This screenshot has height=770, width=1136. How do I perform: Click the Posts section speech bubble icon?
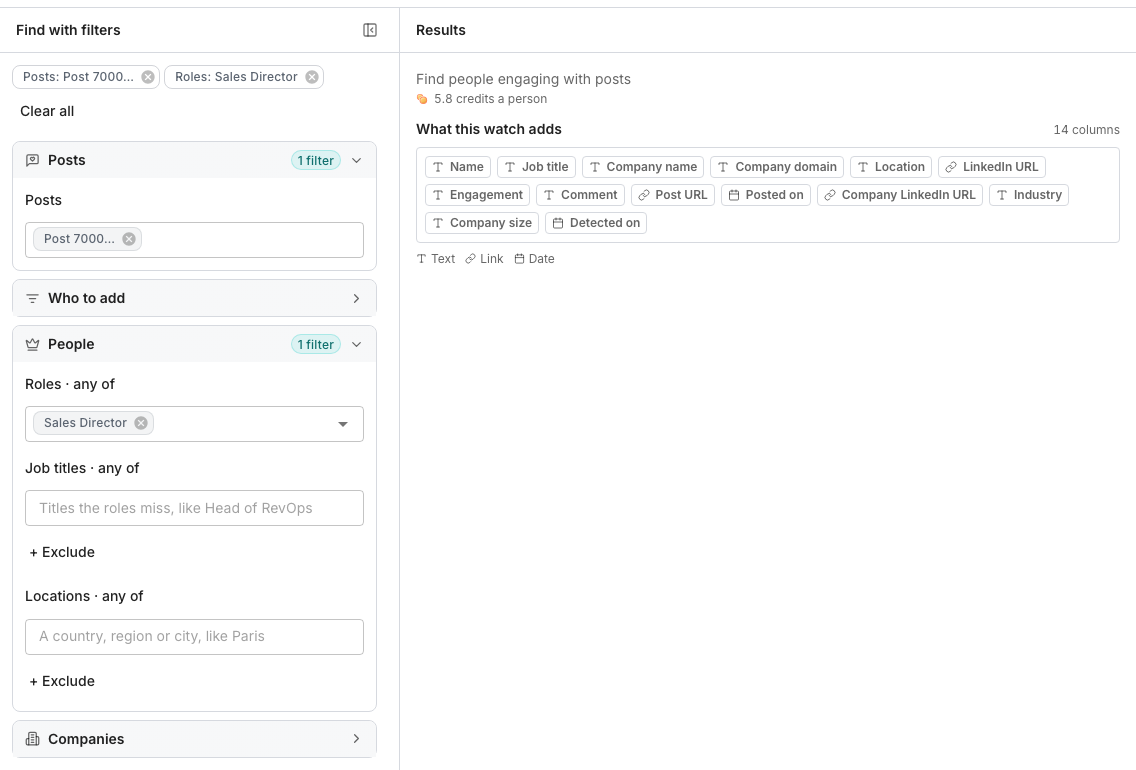(x=33, y=160)
